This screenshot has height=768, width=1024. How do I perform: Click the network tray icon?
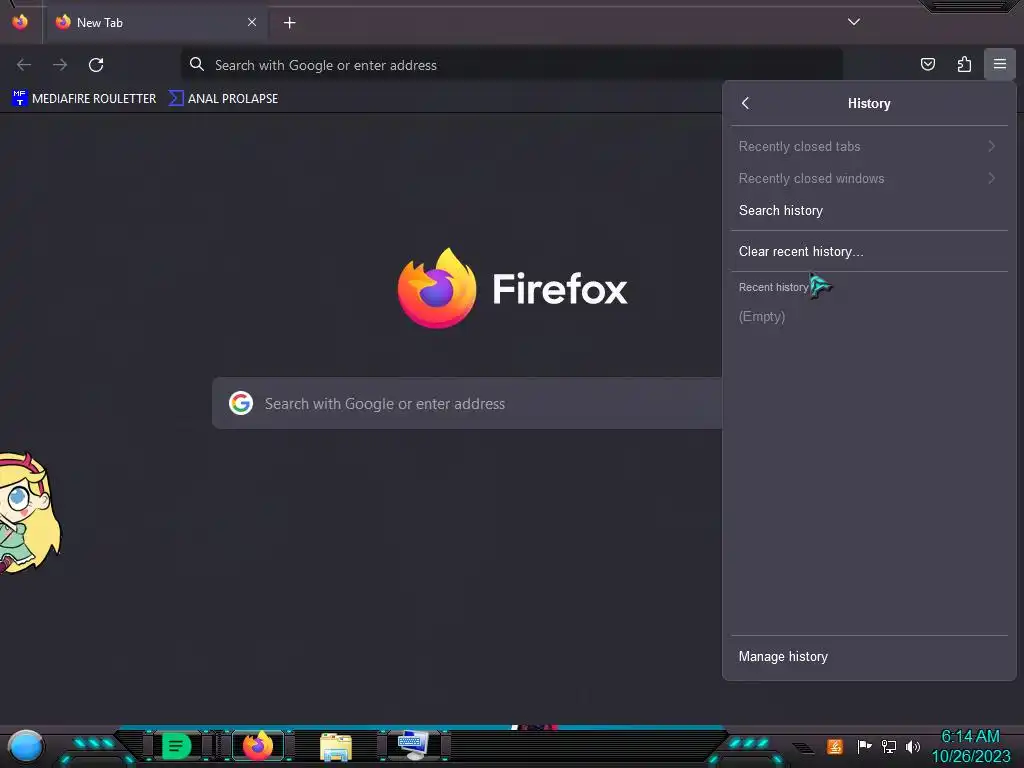[888, 746]
